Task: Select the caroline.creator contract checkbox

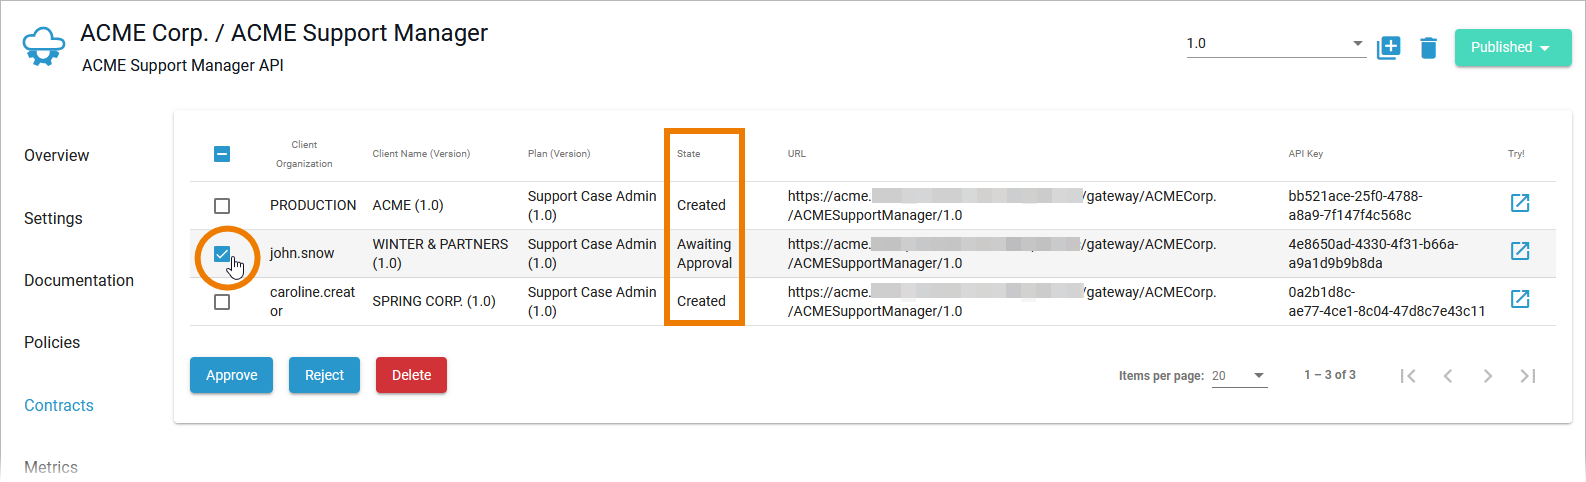Action: pos(222,302)
